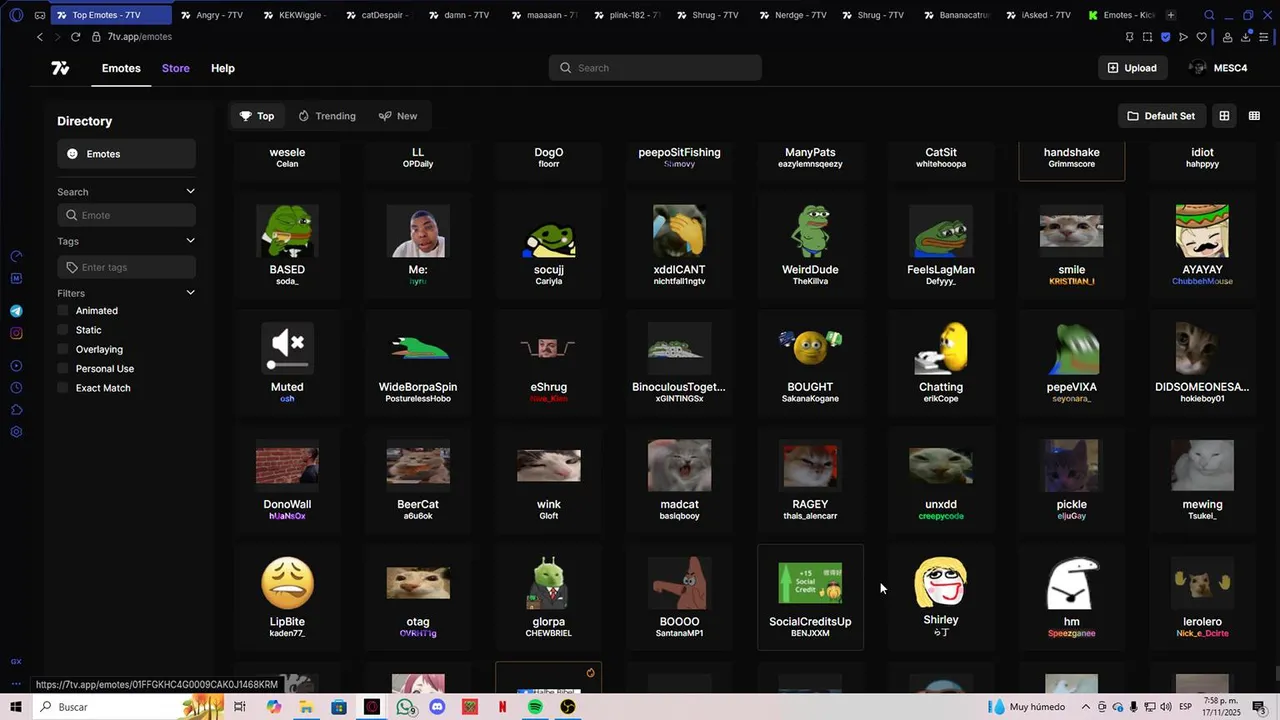Open the WideBorpaSpin emote
The height and width of the screenshot is (720, 1280).
point(418,362)
